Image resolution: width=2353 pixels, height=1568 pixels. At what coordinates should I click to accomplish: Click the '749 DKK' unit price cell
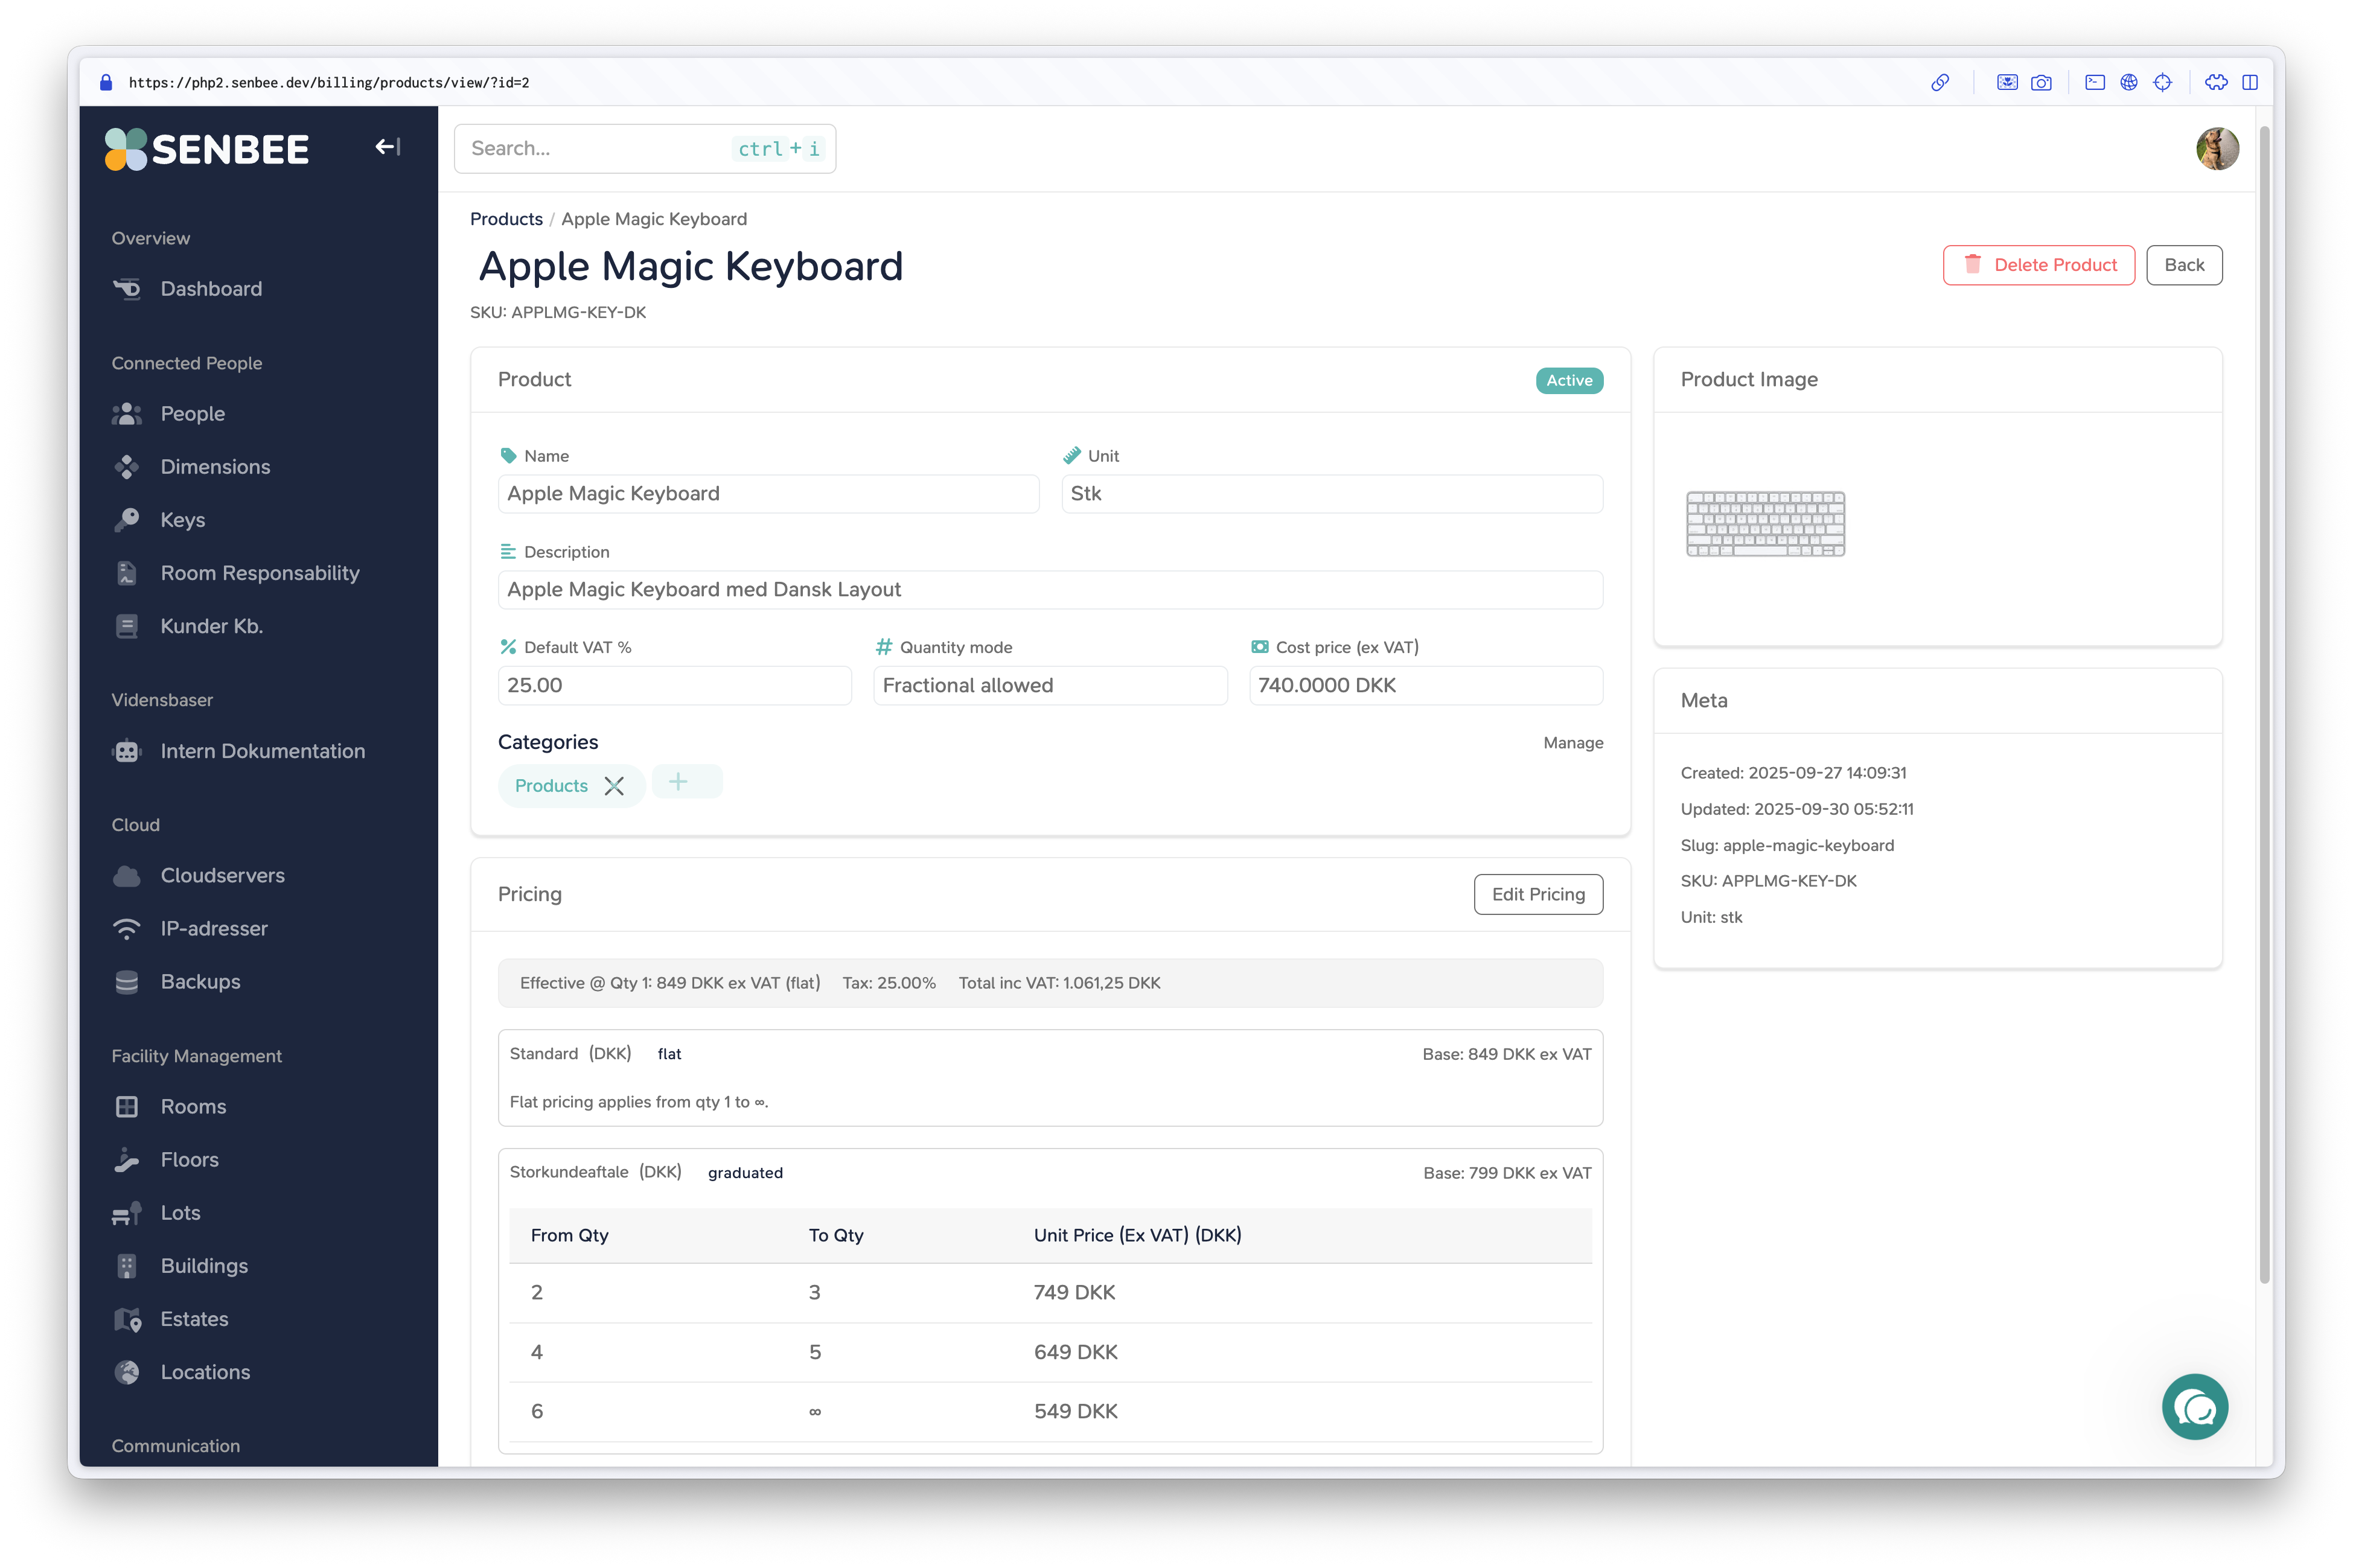click(x=1074, y=1293)
